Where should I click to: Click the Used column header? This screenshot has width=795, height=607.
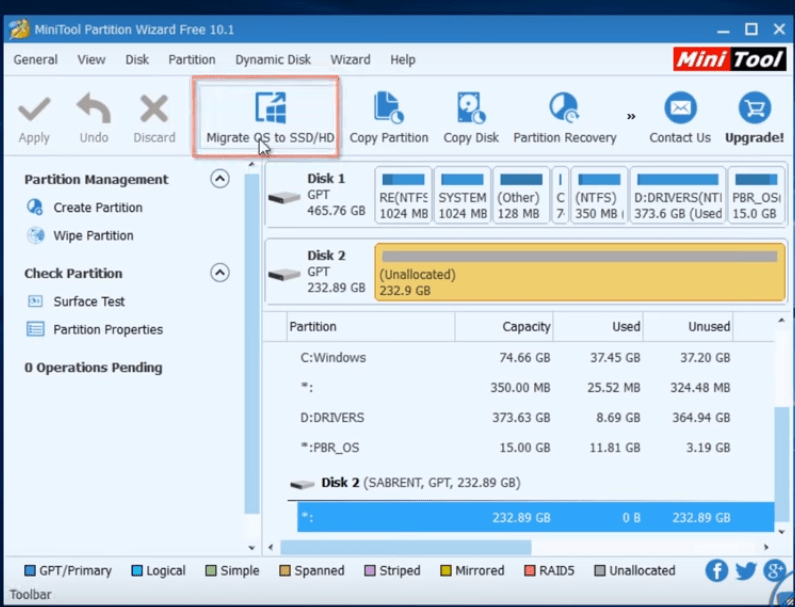(598, 327)
